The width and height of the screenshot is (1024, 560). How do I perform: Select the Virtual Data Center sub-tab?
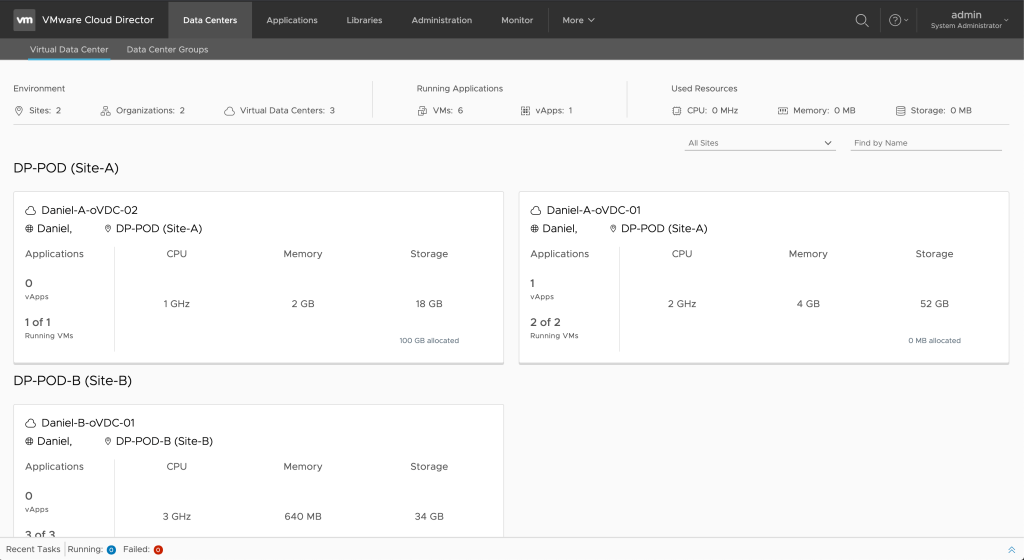pos(69,50)
